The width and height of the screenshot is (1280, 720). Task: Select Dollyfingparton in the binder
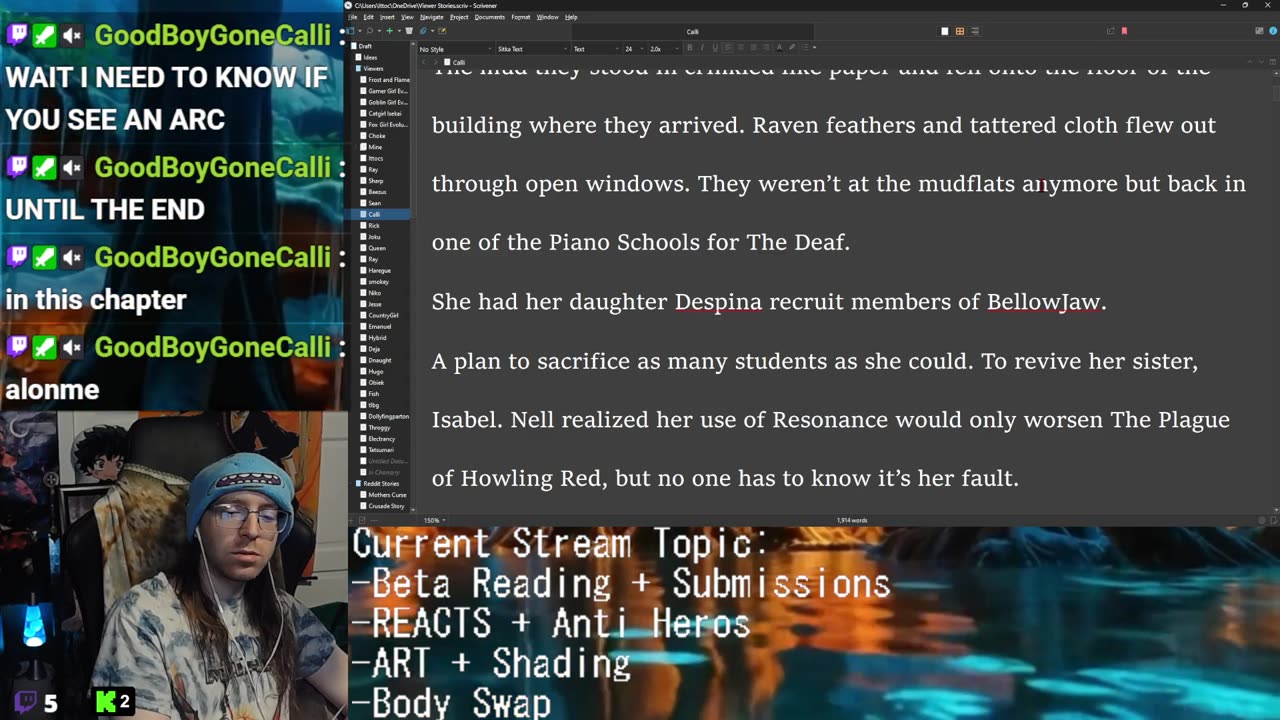(388, 416)
